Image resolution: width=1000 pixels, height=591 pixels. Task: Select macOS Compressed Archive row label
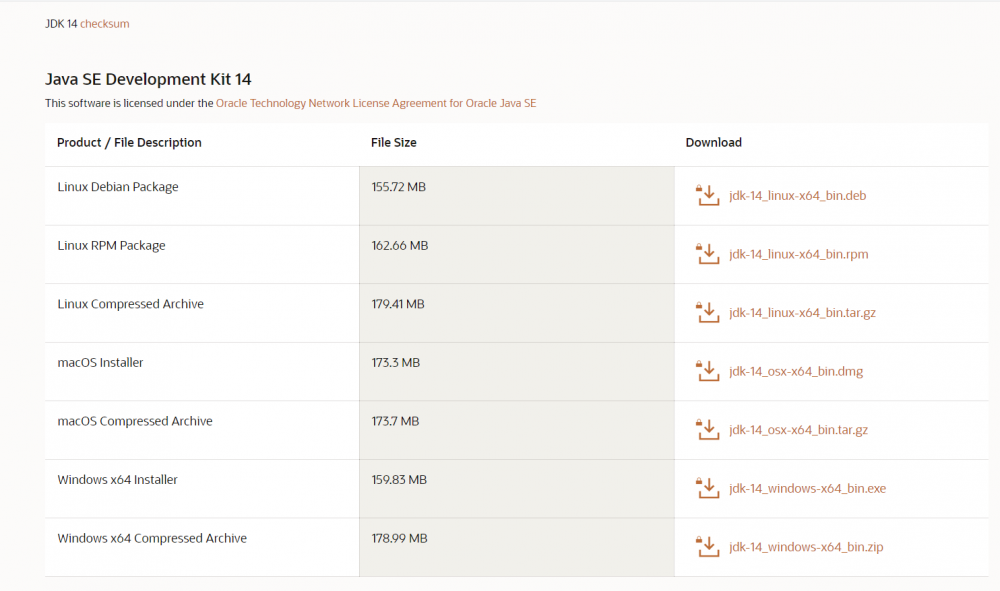click(x=135, y=421)
